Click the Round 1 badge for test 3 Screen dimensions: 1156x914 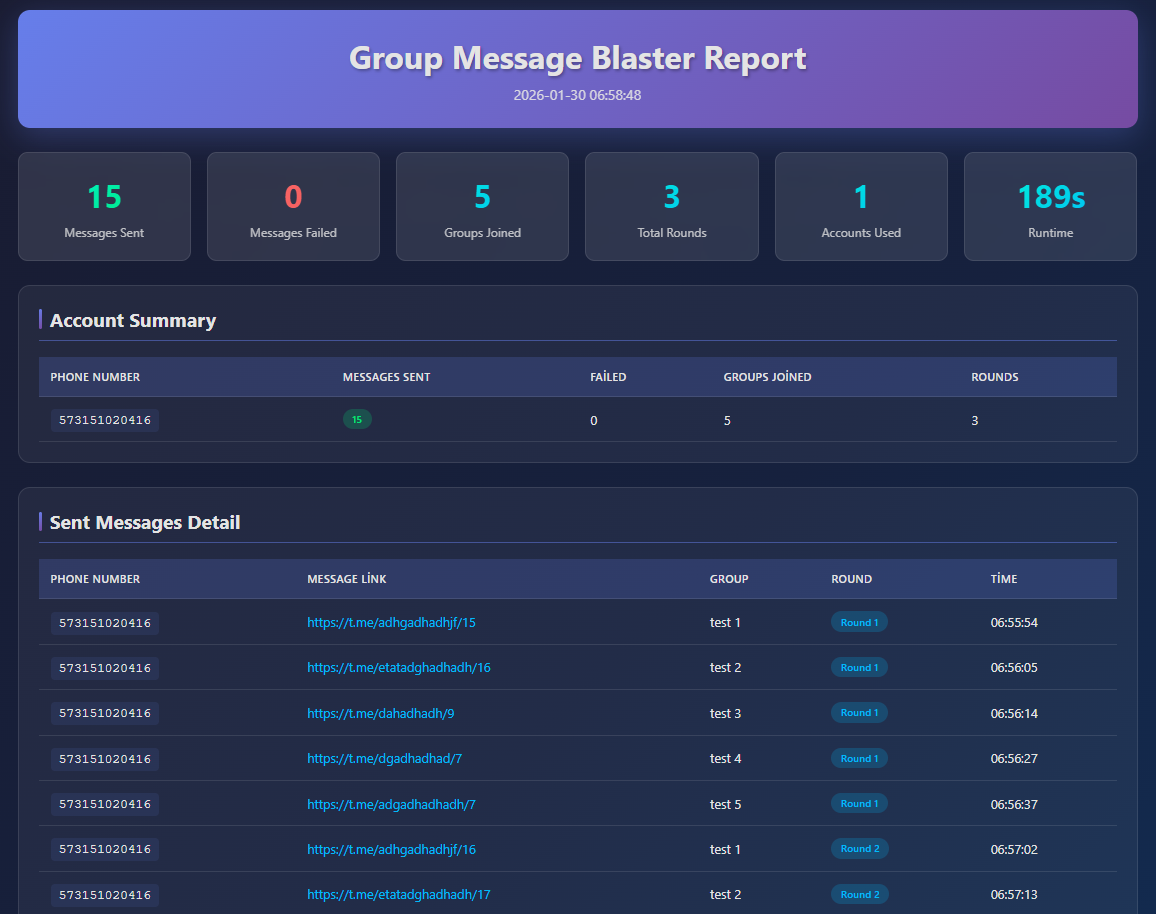(x=859, y=712)
